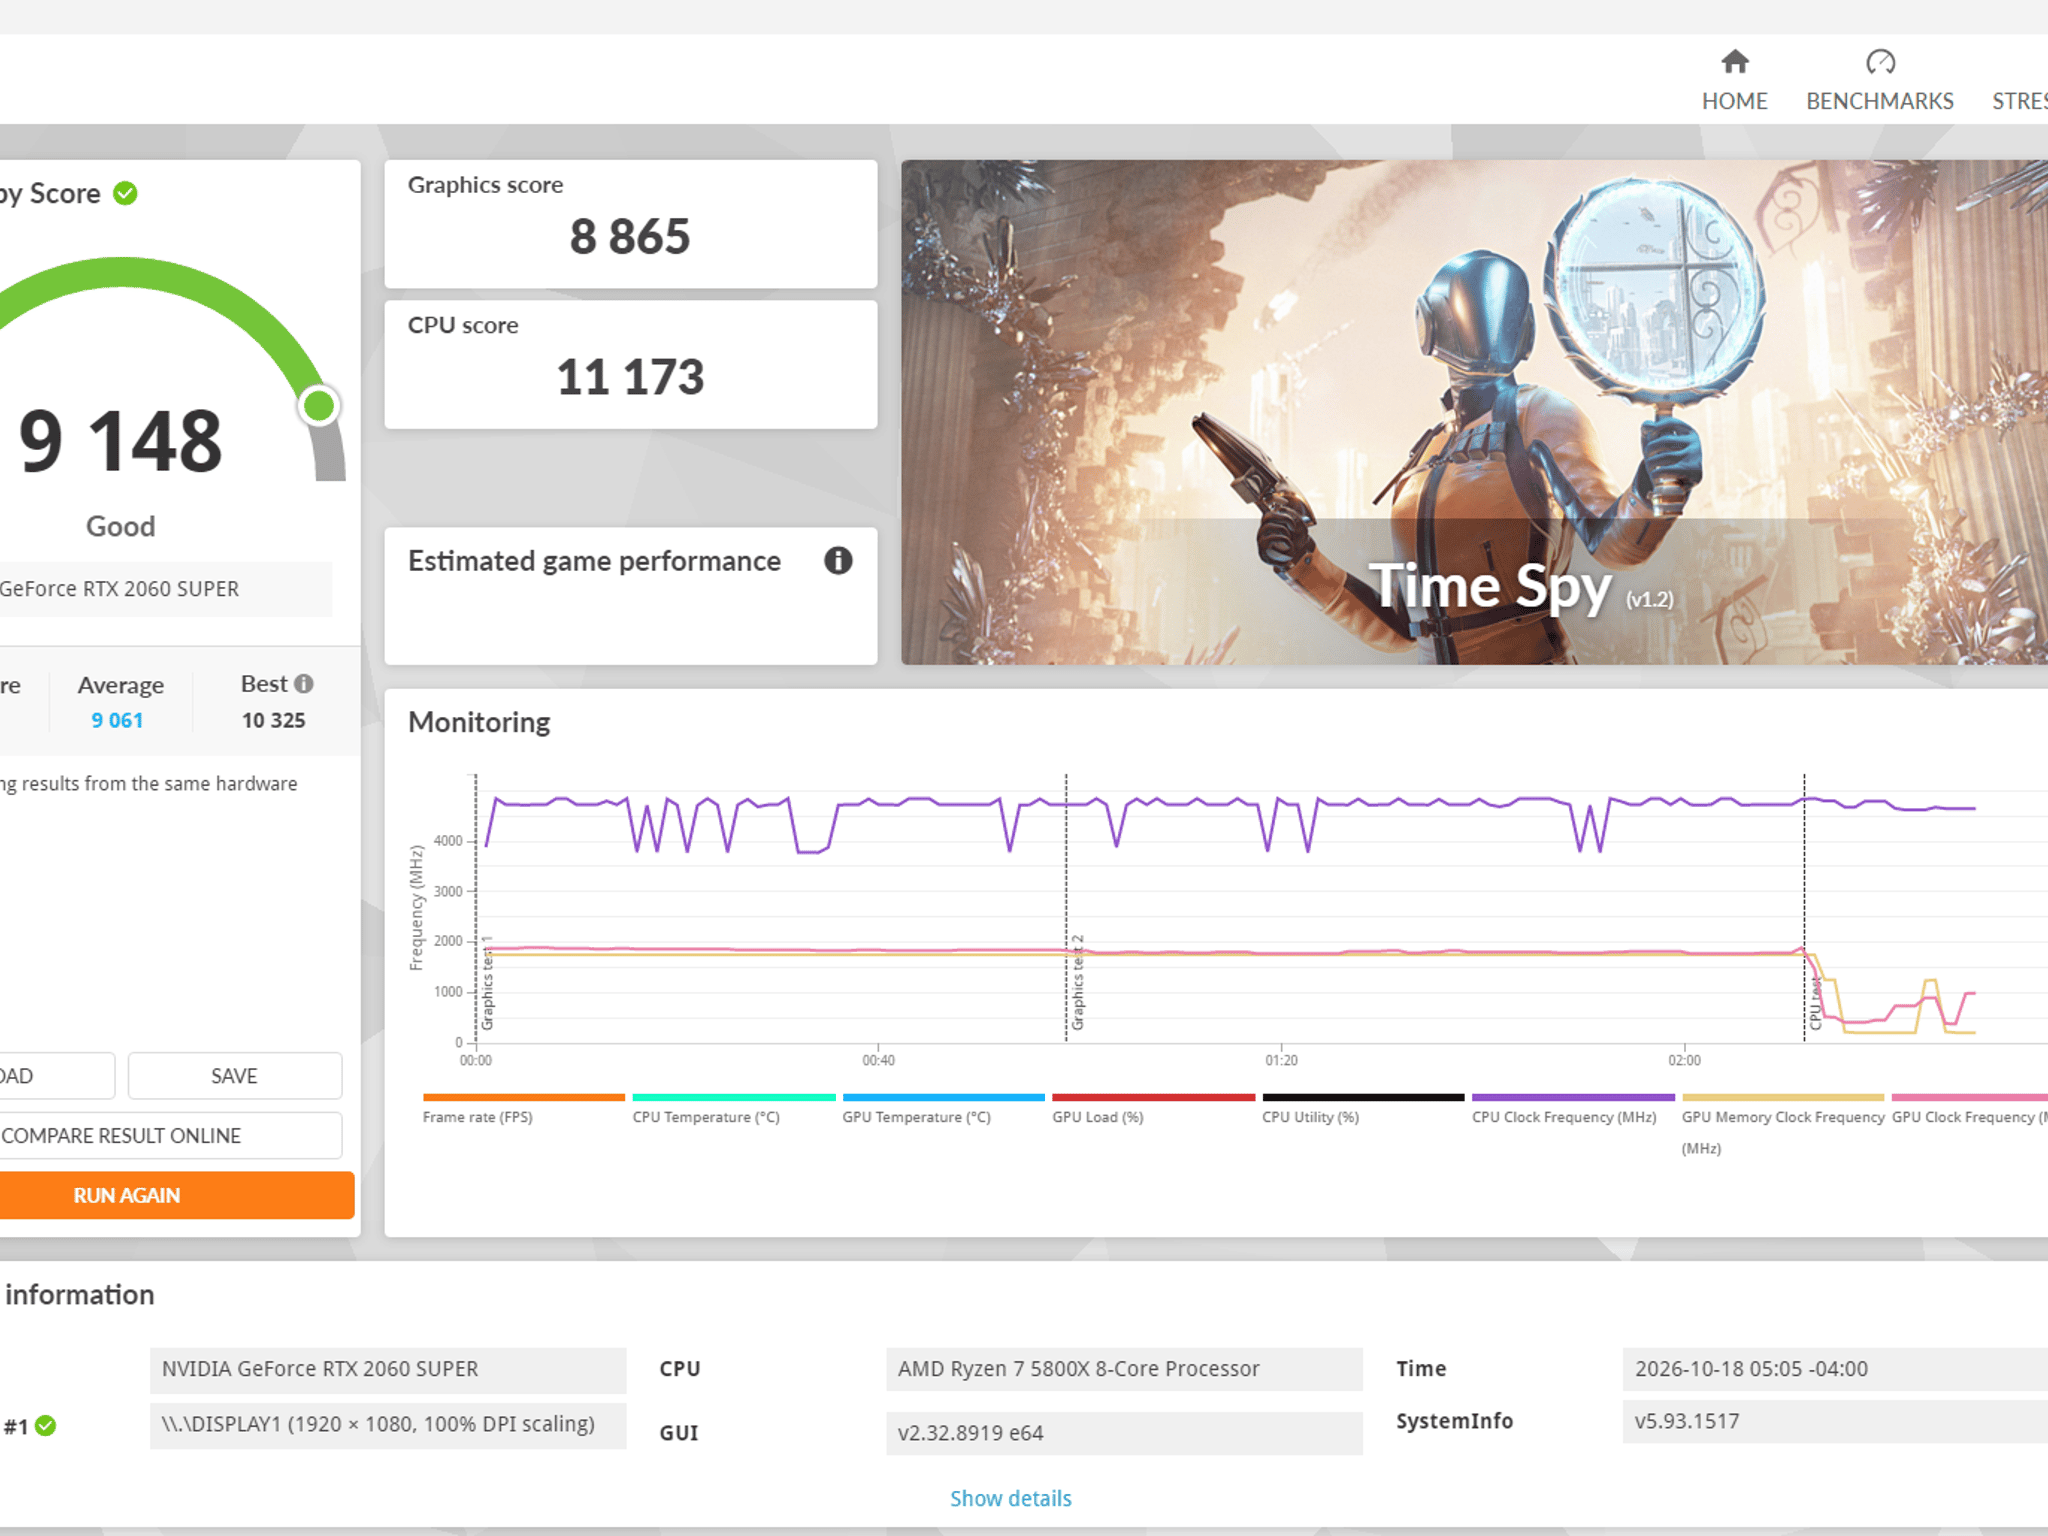Image resolution: width=2048 pixels, height=1536 pixels.
Task: Open the Show details link
Action: click(1010, 1498)
